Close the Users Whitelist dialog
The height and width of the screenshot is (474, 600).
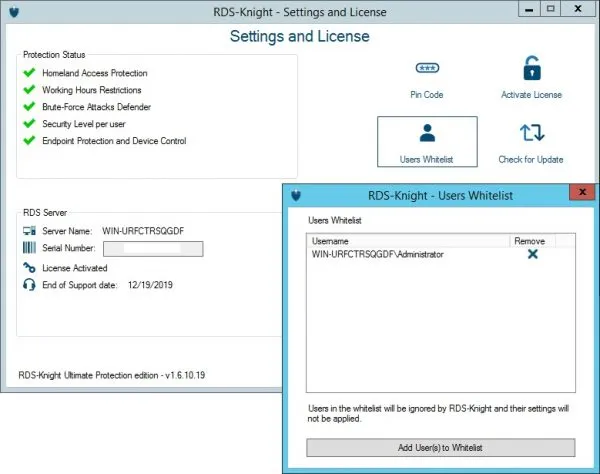pyautogui.click(x=582, y=192)
